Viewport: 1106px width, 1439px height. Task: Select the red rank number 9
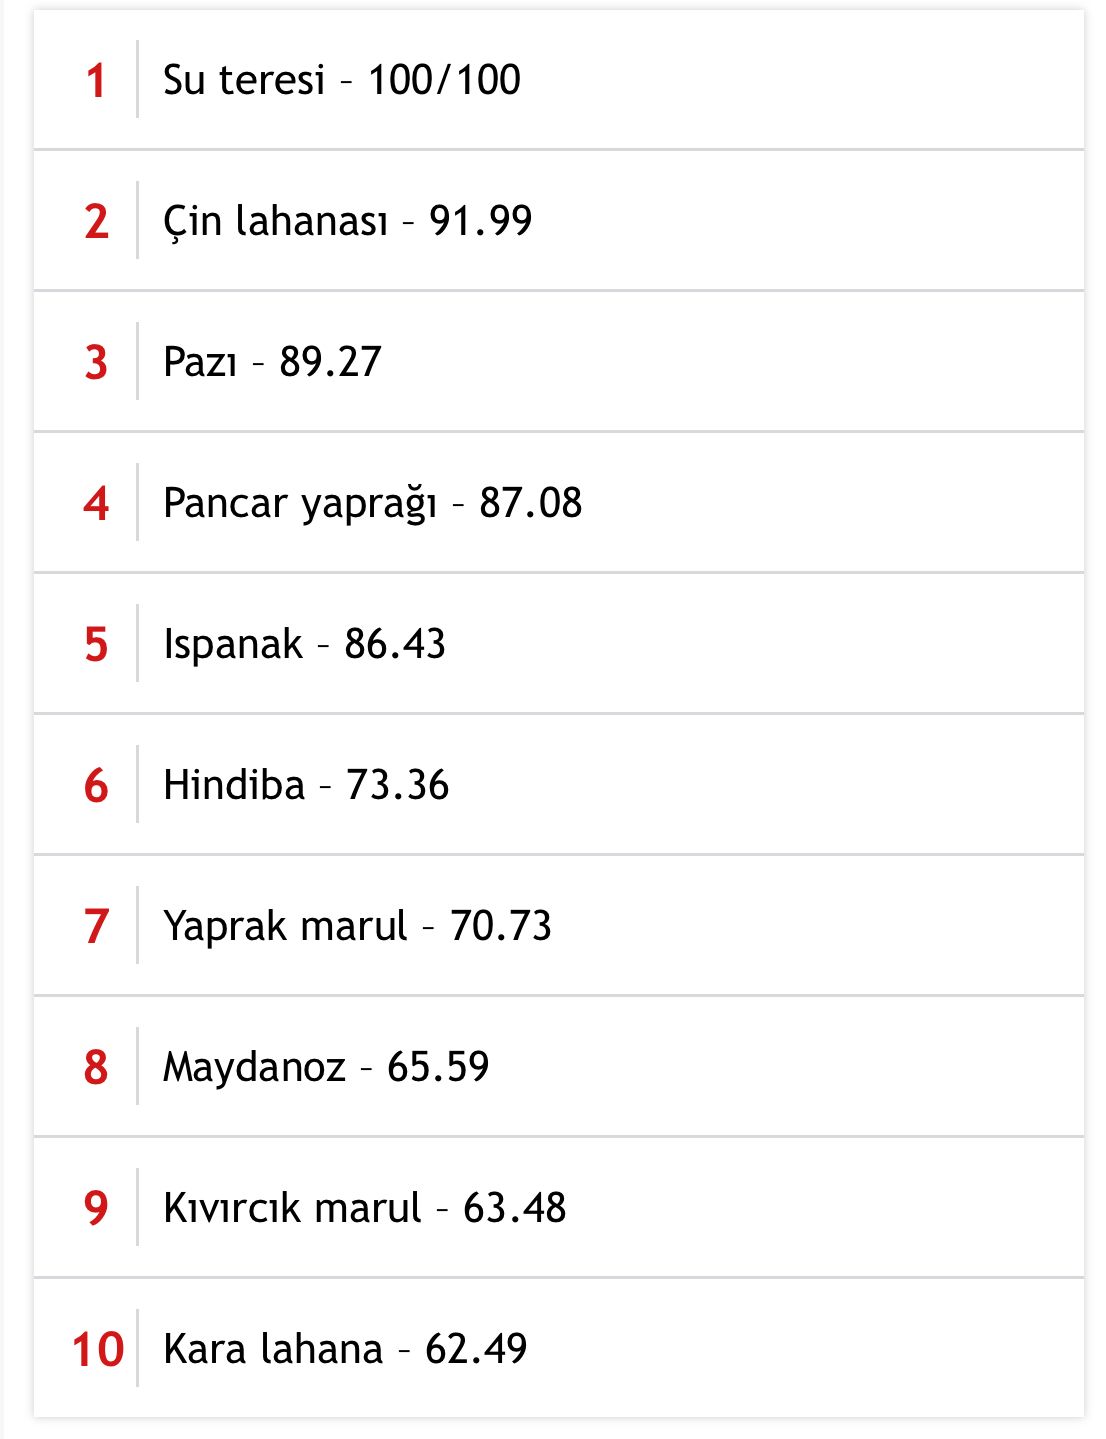[x=96, y=1209]
